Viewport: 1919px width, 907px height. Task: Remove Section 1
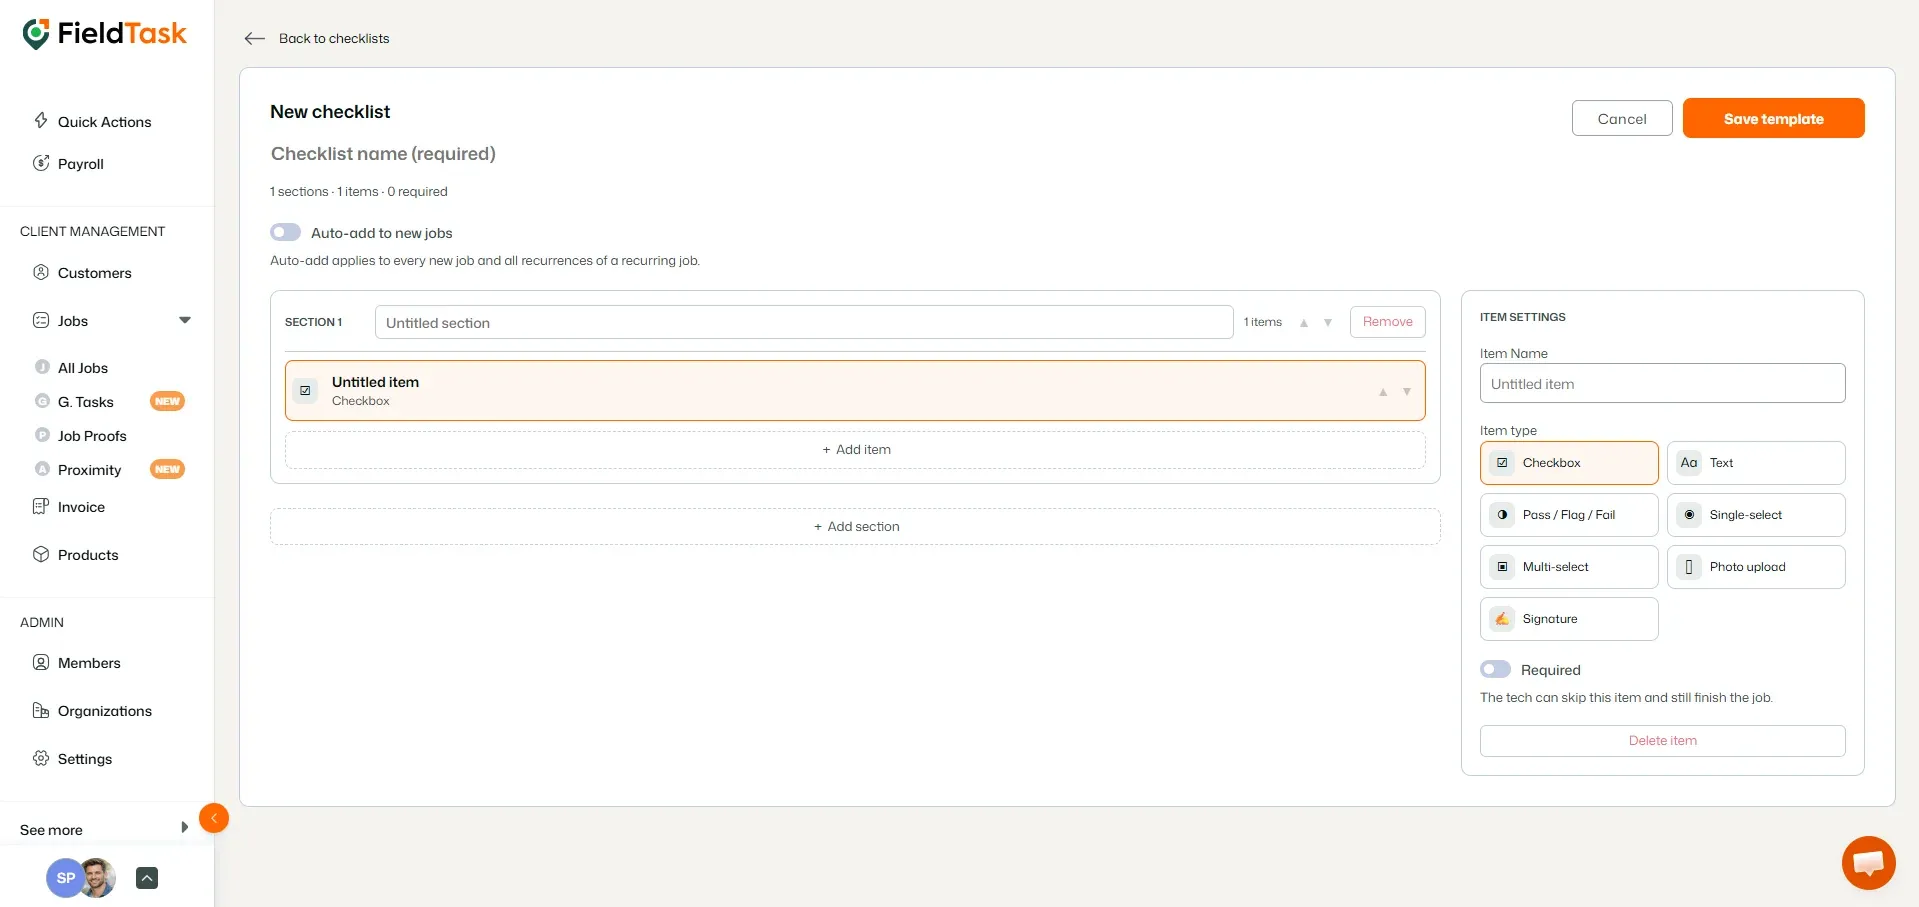pos(1387,321)
